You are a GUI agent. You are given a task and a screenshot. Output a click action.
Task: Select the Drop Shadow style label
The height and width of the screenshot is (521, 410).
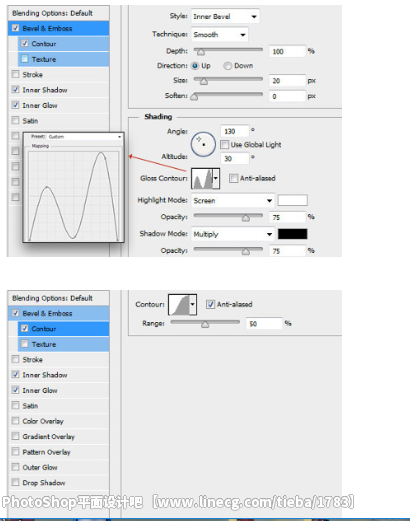[44, 483]
